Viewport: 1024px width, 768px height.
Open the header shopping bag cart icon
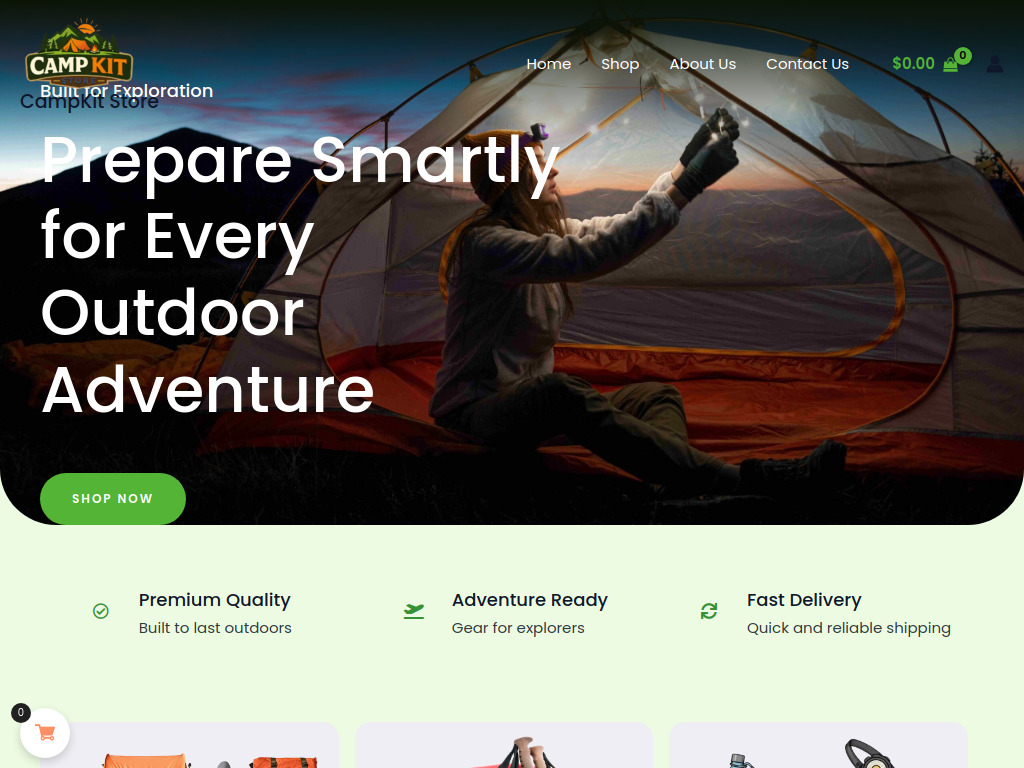(x=950, y=64)
